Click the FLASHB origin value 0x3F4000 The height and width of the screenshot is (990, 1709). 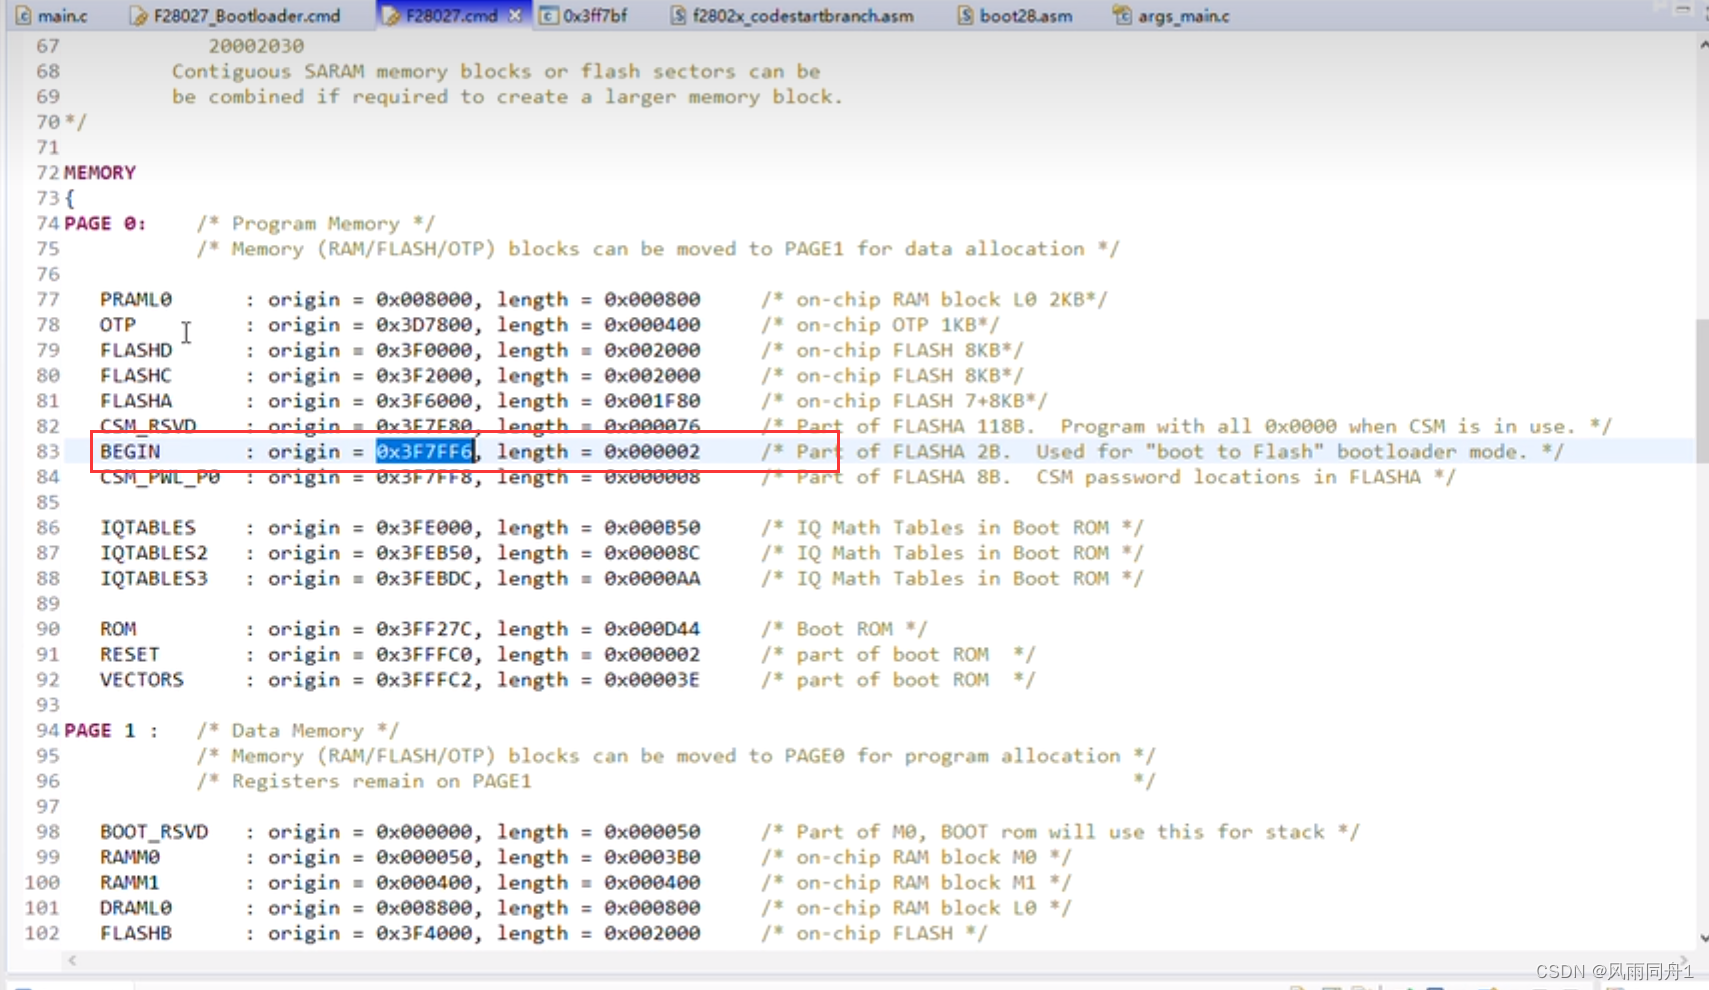pyautogui.click(x=424, y=933)
